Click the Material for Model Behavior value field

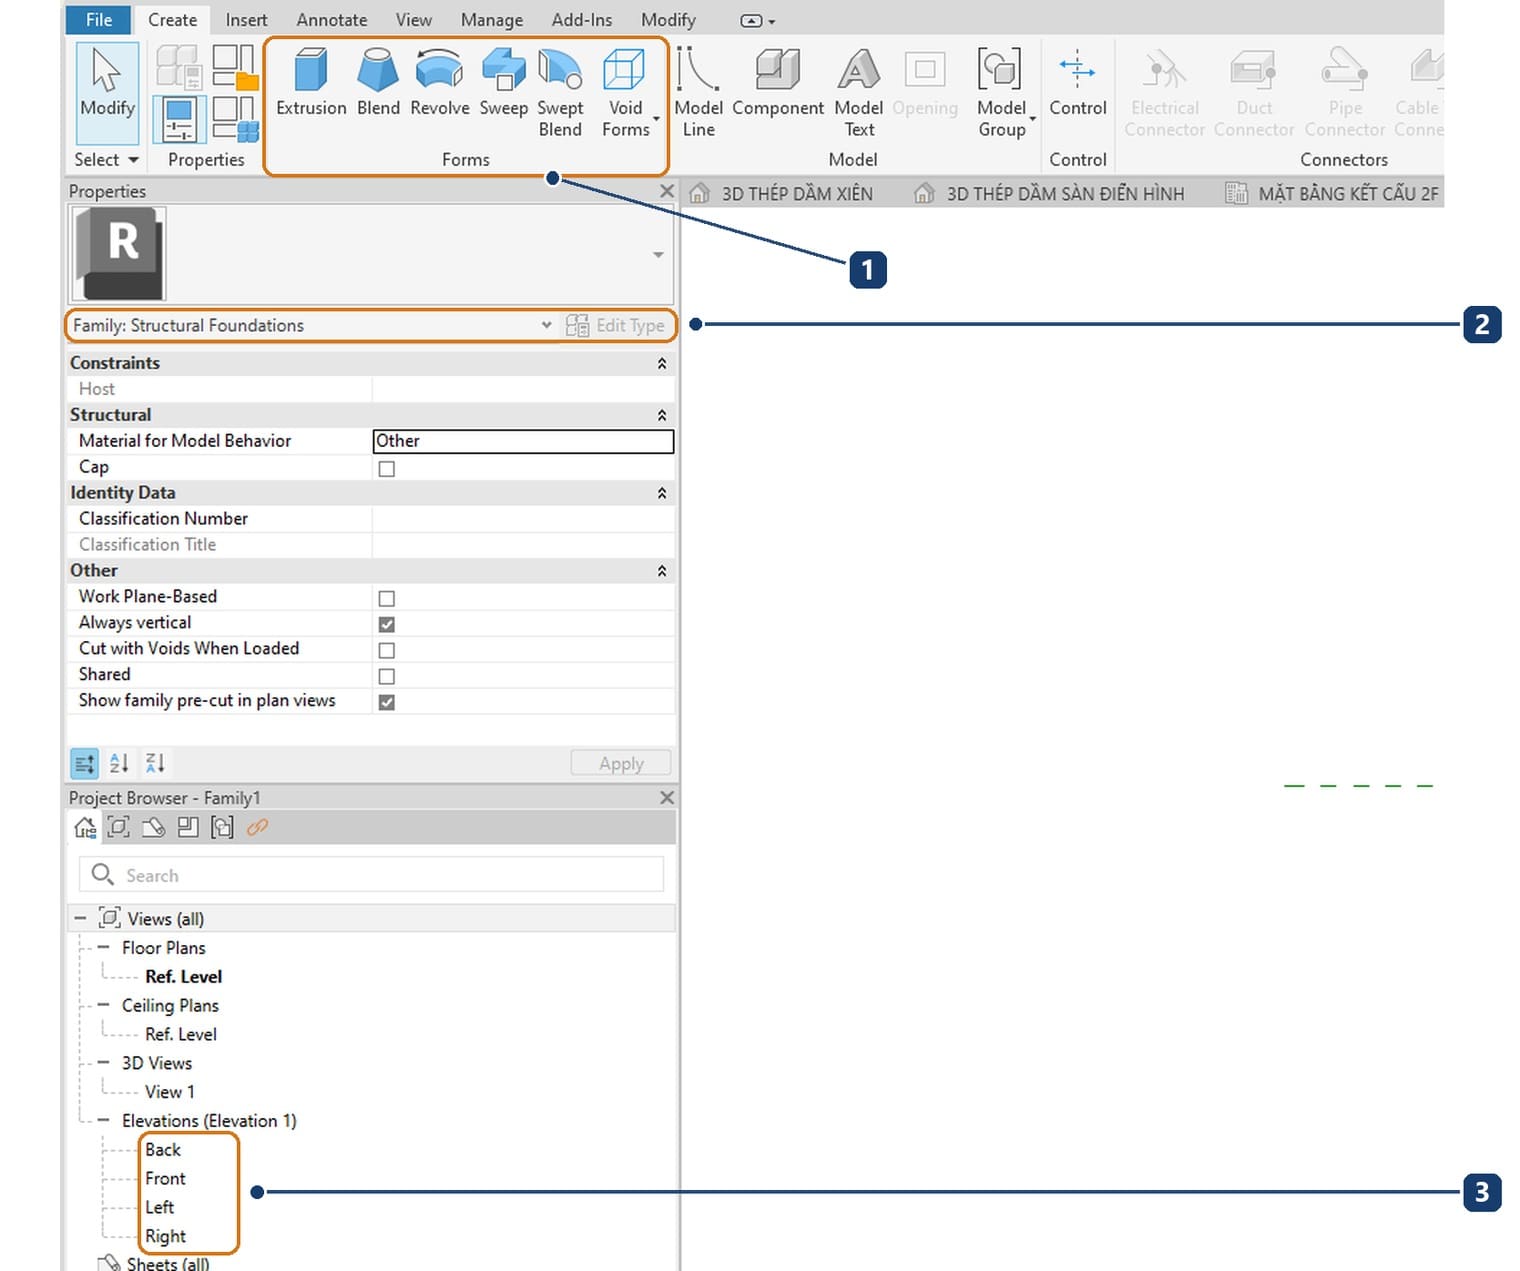(523, 441)
